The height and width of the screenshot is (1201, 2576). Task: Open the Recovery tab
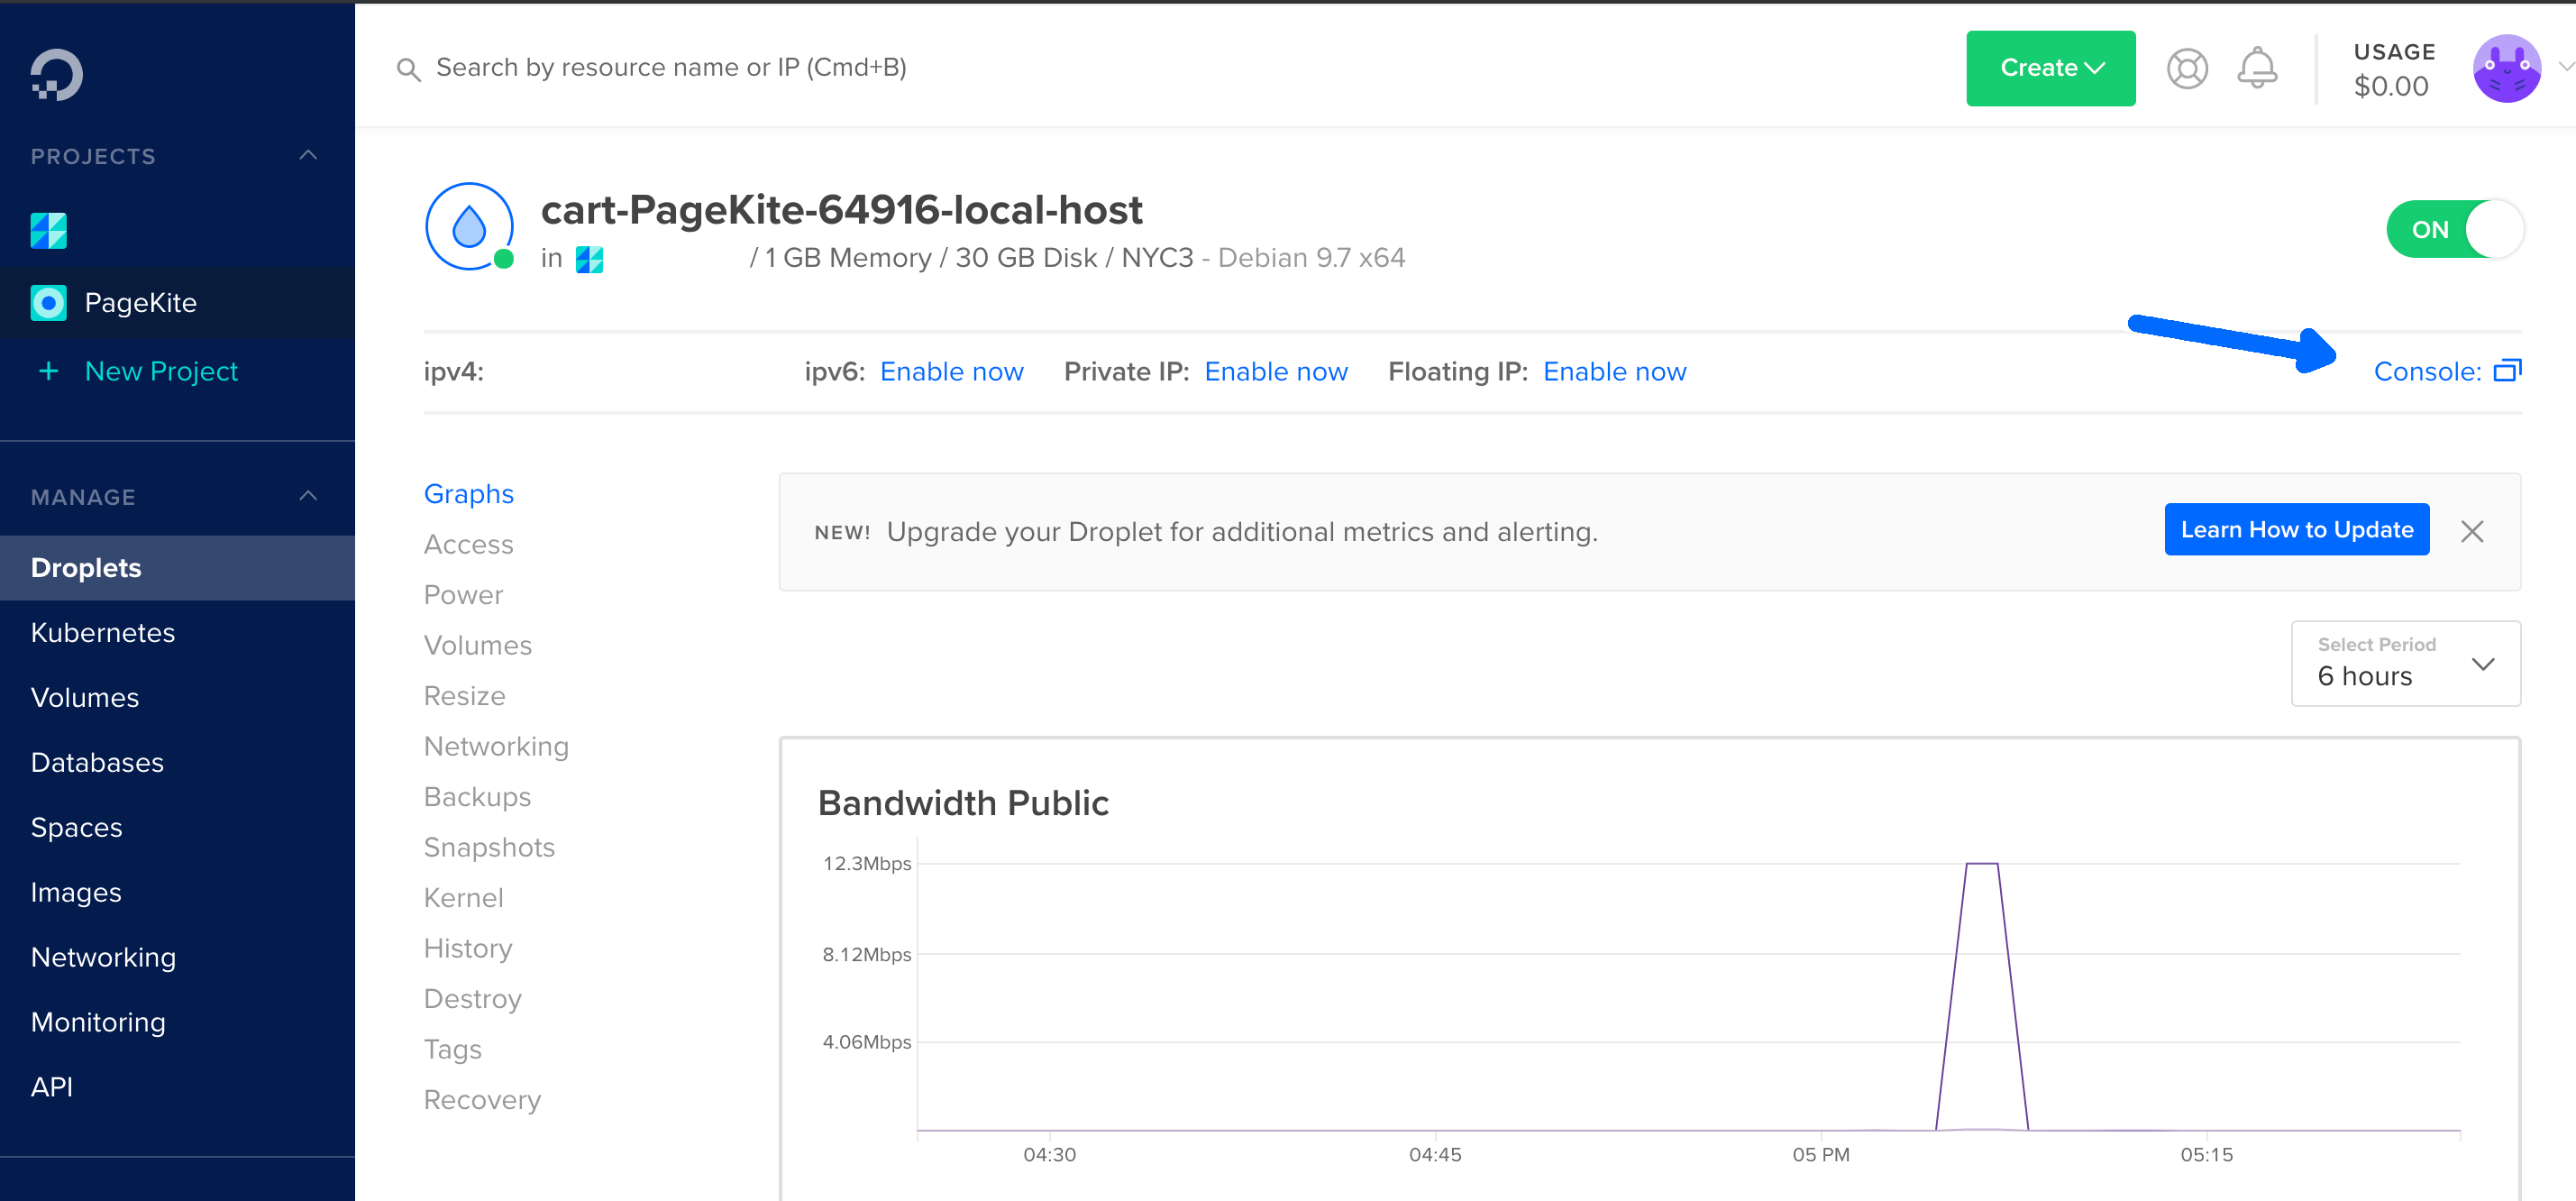pos(482,1100)
